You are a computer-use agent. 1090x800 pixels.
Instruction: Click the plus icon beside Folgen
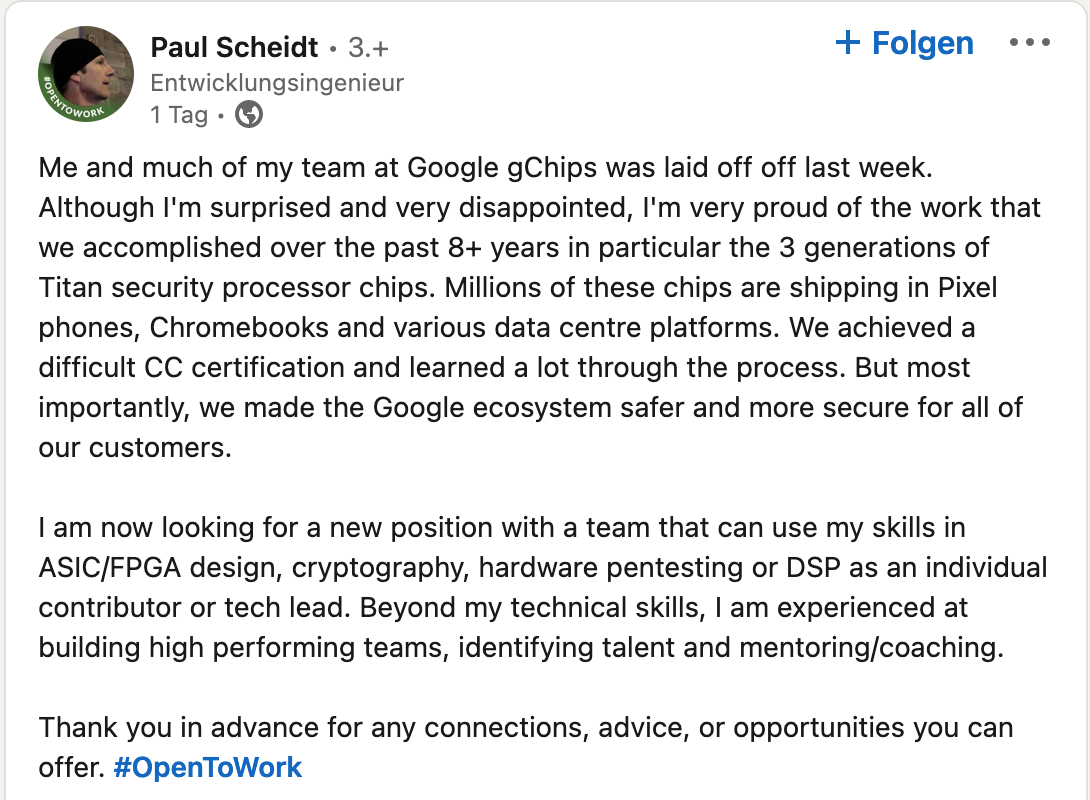(x=847, y=42)
